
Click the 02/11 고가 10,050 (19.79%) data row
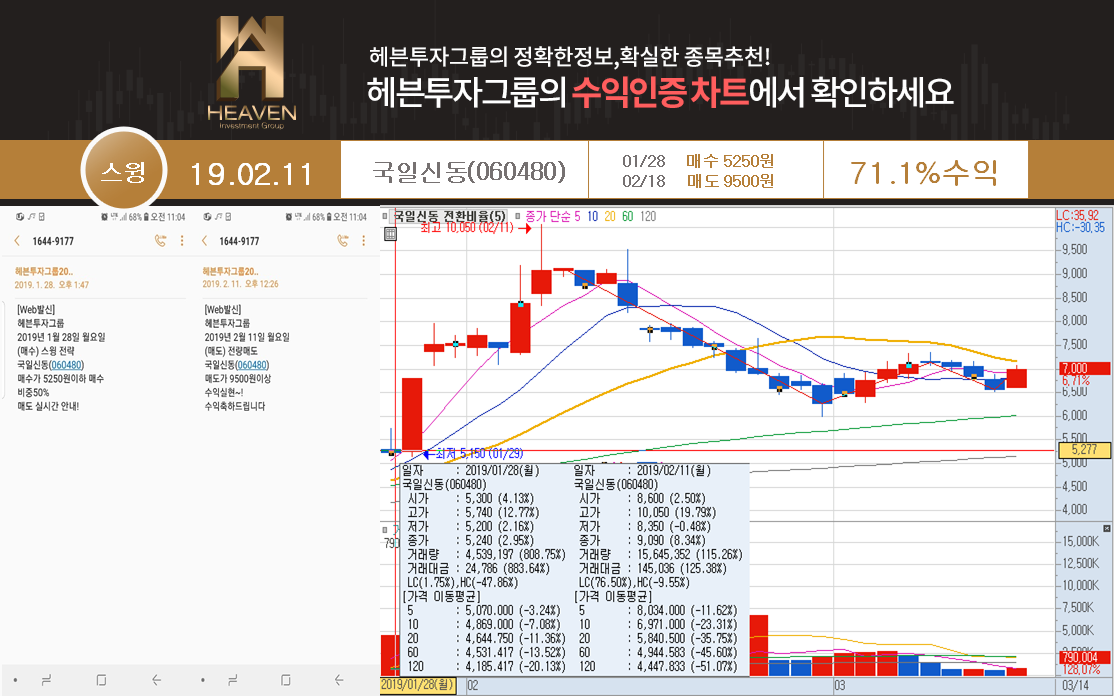(648, 513)
